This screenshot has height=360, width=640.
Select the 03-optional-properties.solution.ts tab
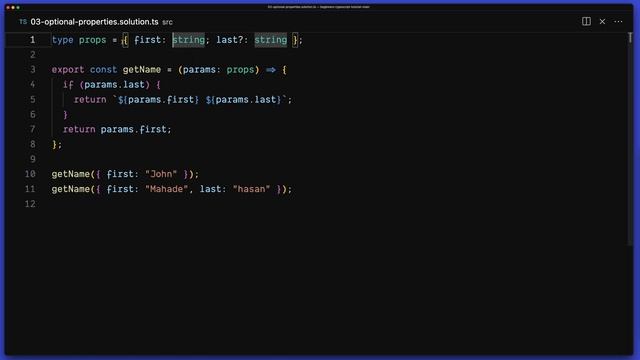[x=94, y=22]
